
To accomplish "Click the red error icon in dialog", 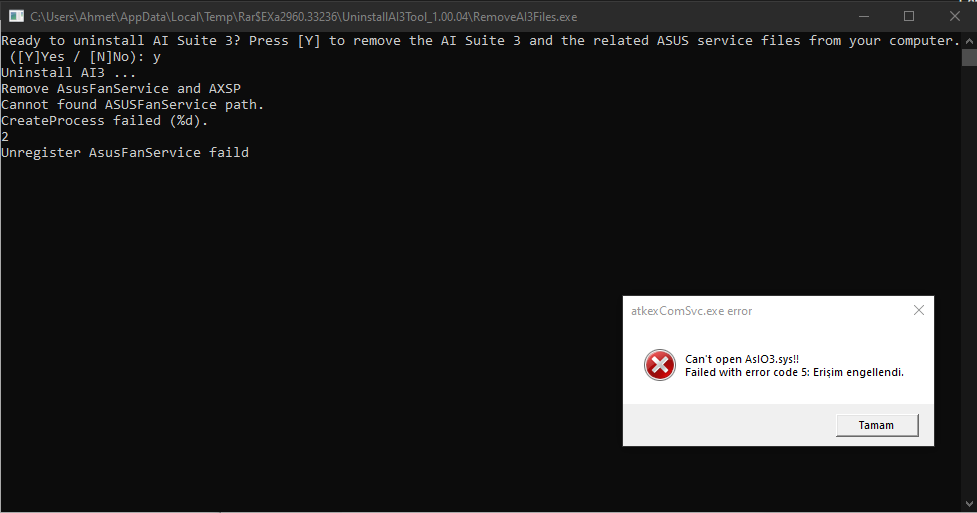I will click(659, 365).
